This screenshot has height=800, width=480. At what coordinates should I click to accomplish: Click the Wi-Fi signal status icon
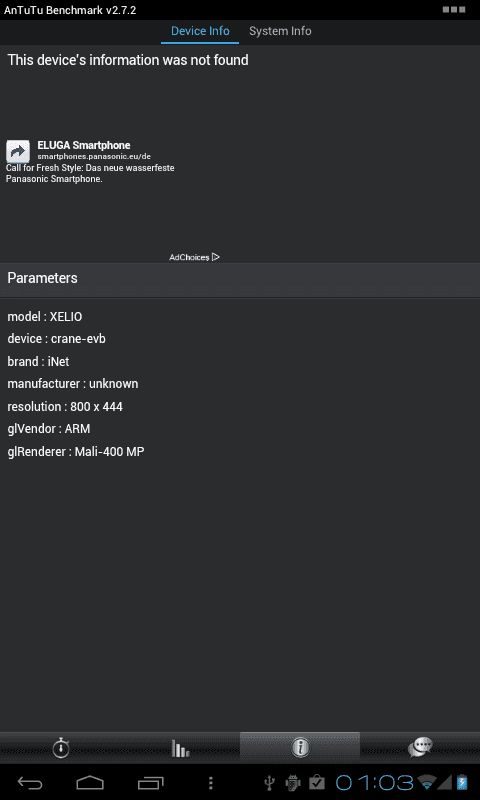click(426, 782)
